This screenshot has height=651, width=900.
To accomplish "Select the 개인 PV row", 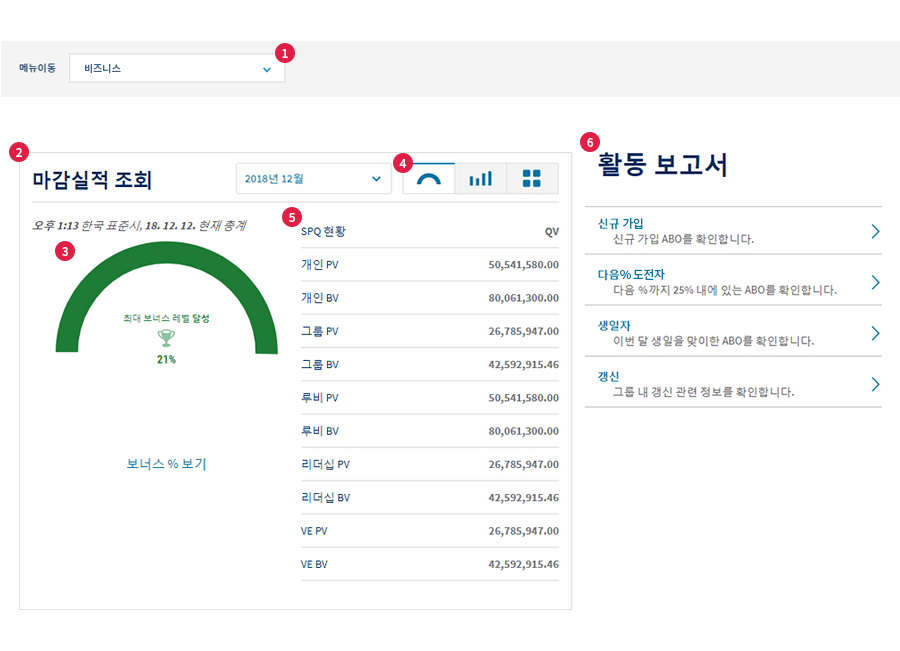I will tap(429, 265).
